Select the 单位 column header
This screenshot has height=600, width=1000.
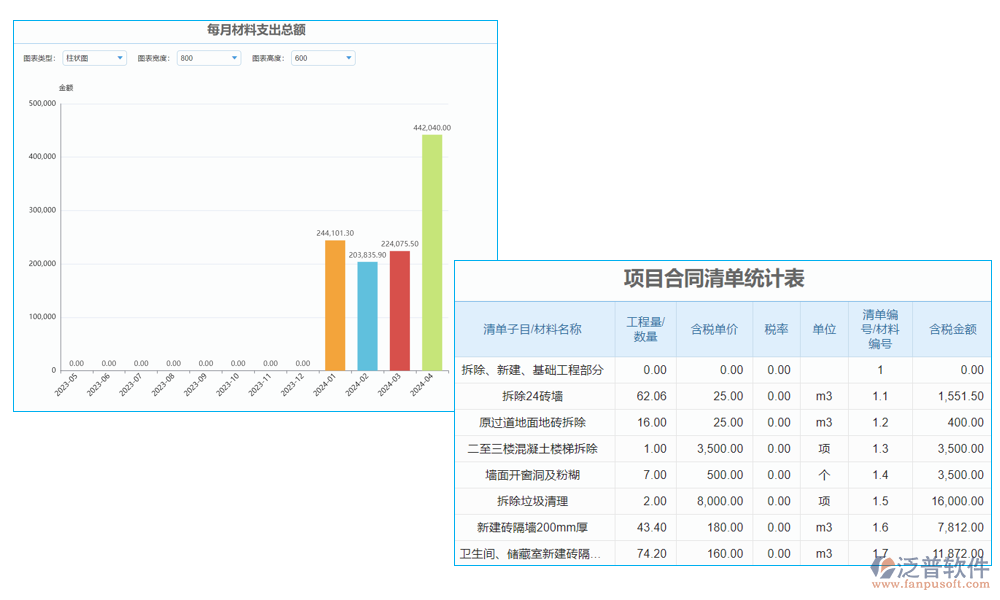tap(823, 329)
